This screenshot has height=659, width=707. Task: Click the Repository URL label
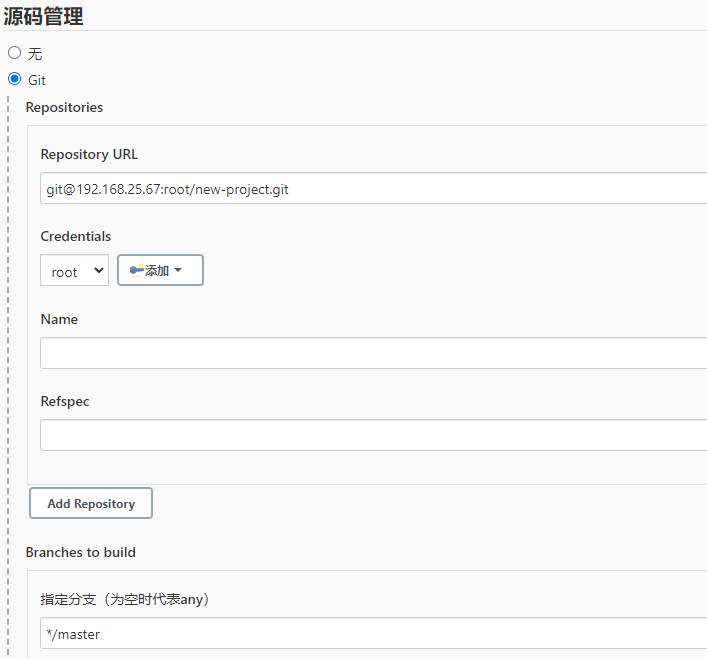tap(89, 155)
